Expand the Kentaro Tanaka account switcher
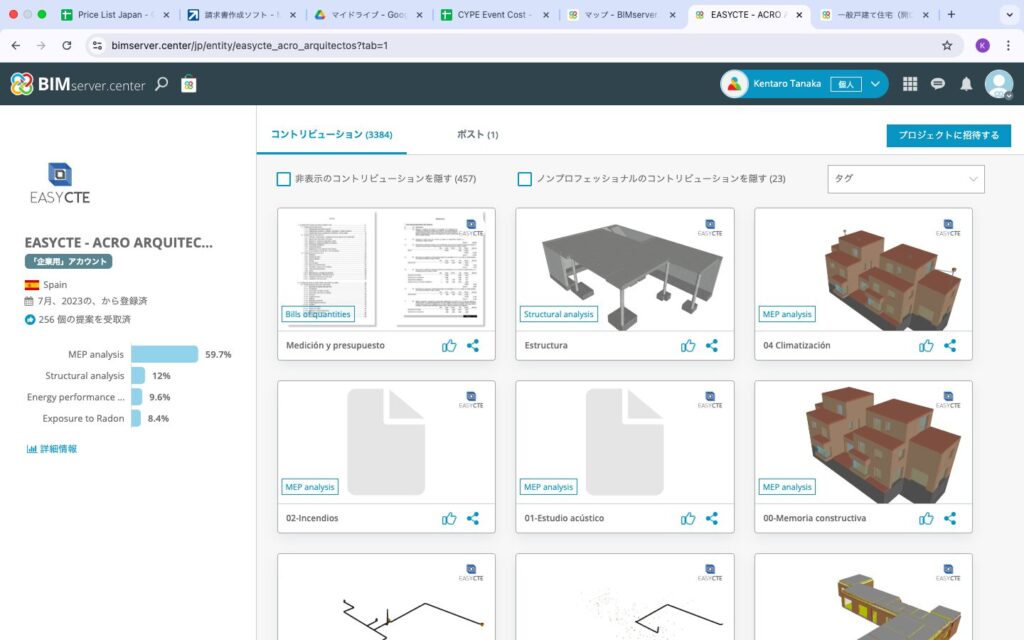1024x640 pixels. pyautogui.click(x=875, y=84)
